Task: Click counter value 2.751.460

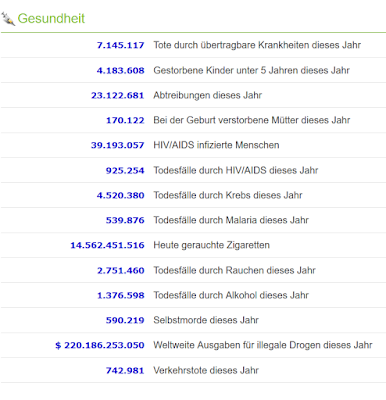Action: click(120, 270)
